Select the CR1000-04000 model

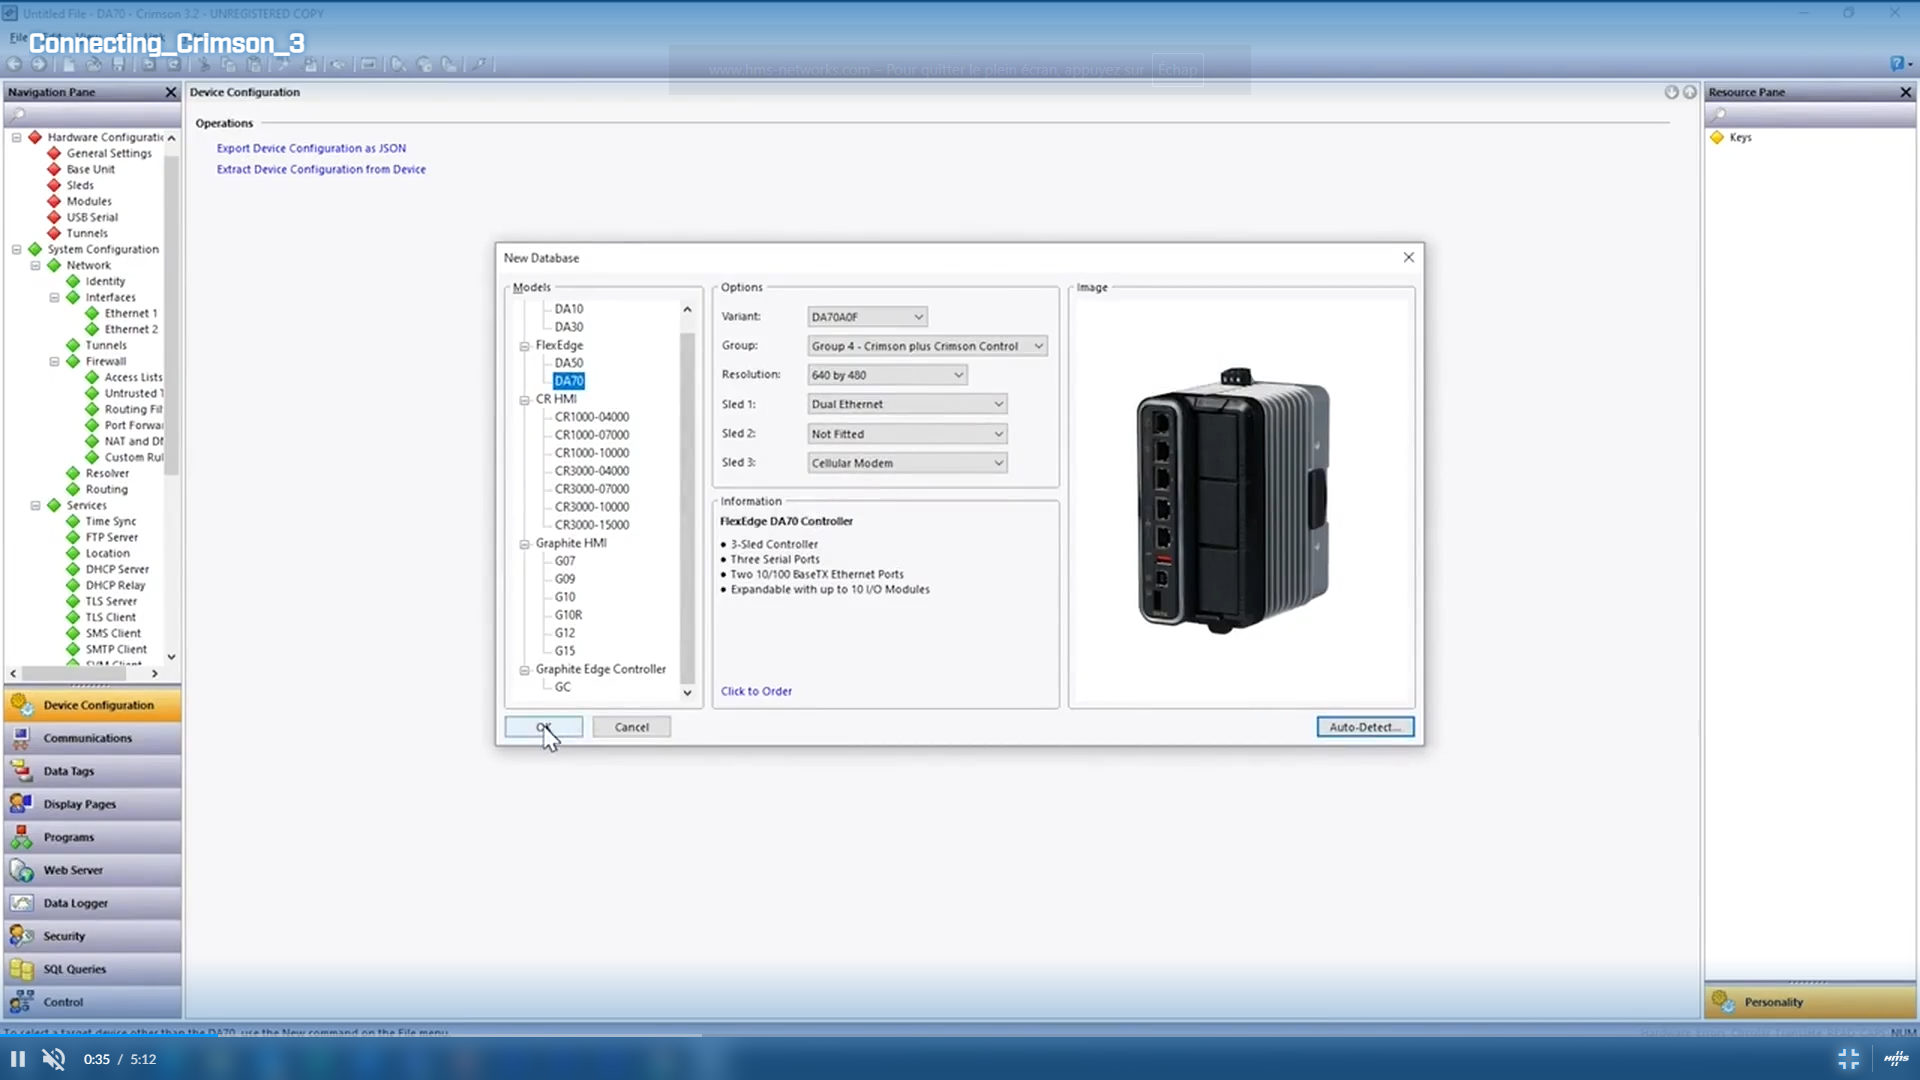(x=592, y=417)
